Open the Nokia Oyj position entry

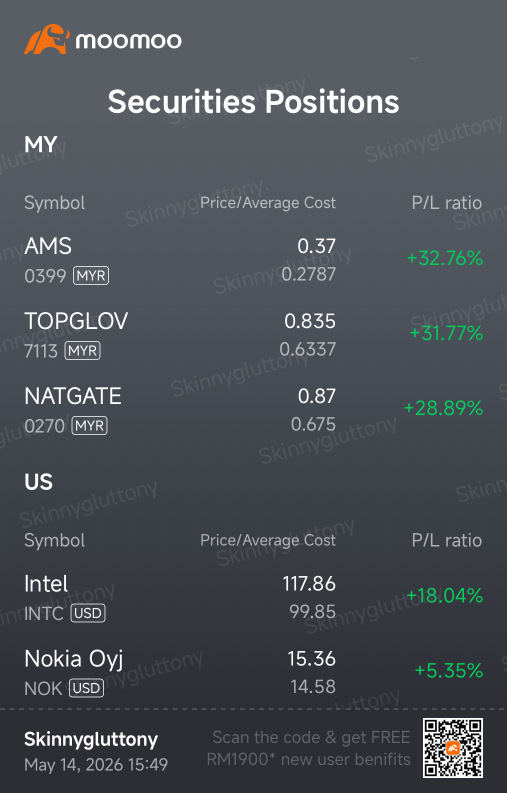(254, 672)
